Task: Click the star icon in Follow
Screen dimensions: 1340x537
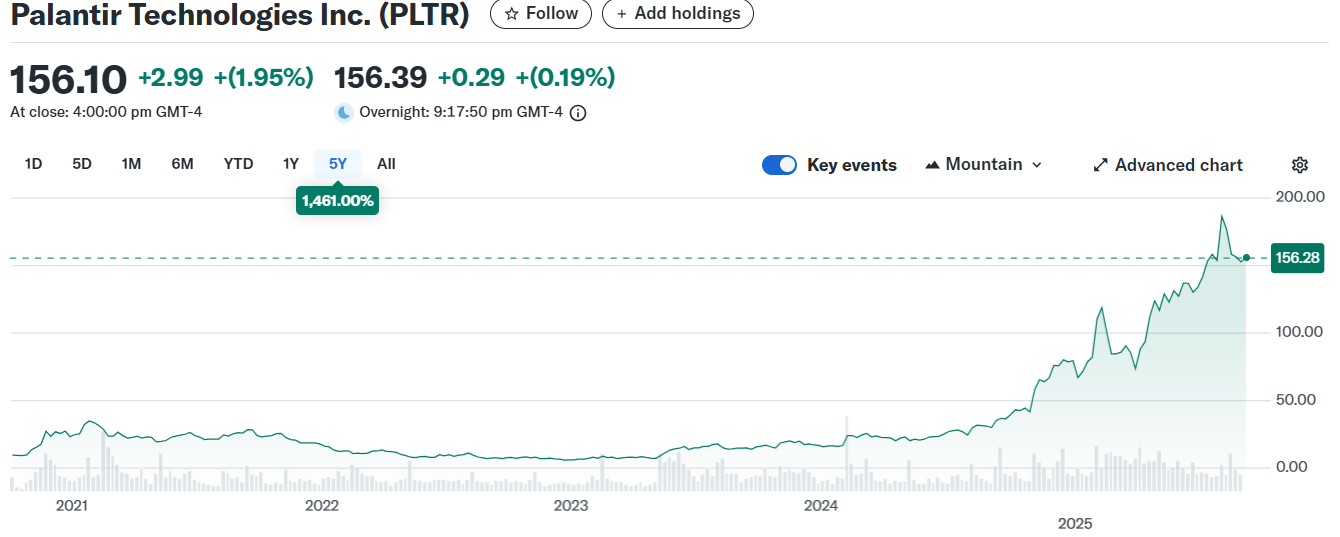Action: pyautogui.click(x=511, y=14)
